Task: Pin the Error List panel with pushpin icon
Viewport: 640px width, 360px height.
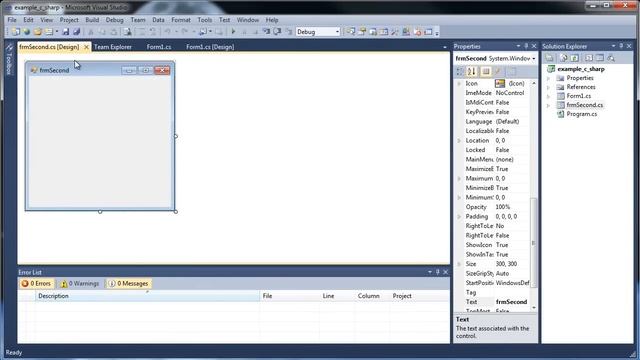Action: click(438, 272)
